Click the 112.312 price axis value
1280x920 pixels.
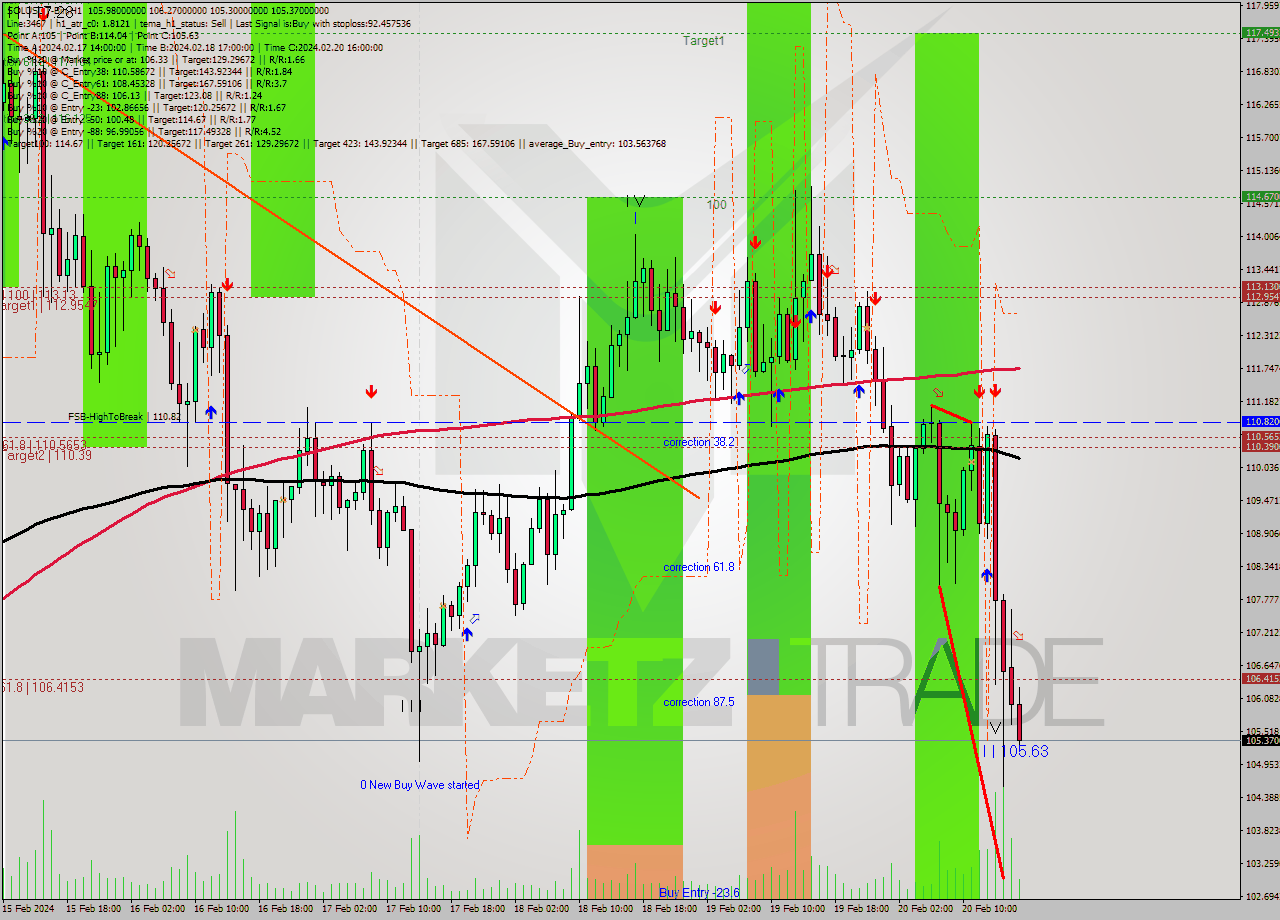coord(1262,336)
